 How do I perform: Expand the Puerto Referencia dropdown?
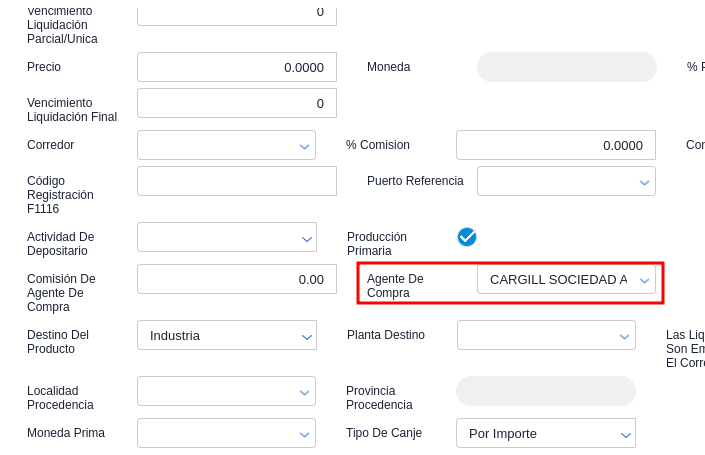(566, 181)
